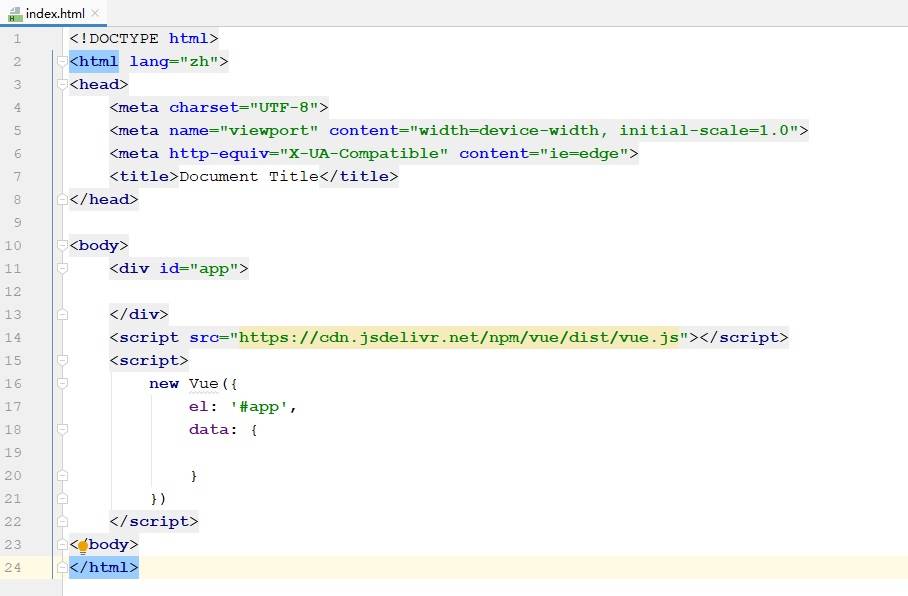Place cursor in "Document Title" text
908x596 pixels.
click(248, 176)
